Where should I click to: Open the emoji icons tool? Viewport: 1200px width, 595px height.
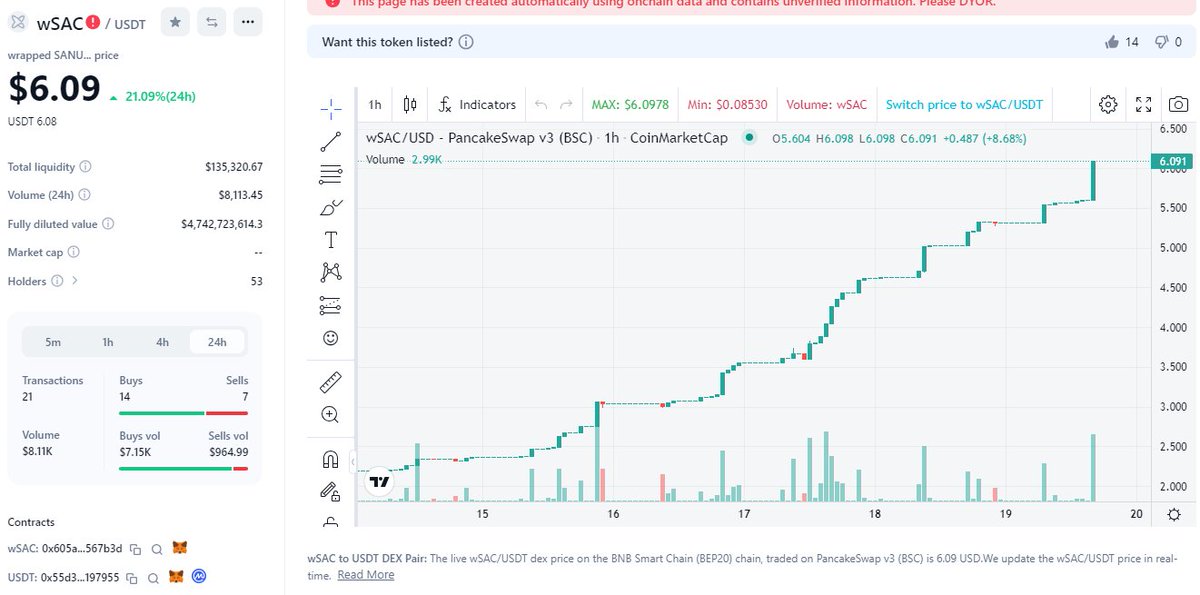(x=331, y=338)
